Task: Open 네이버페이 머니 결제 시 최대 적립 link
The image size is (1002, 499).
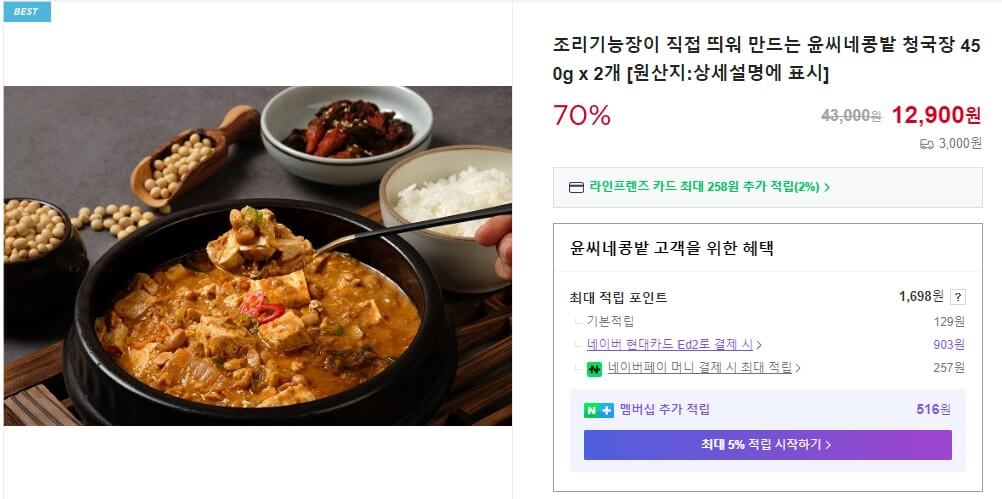Action: 699,368
